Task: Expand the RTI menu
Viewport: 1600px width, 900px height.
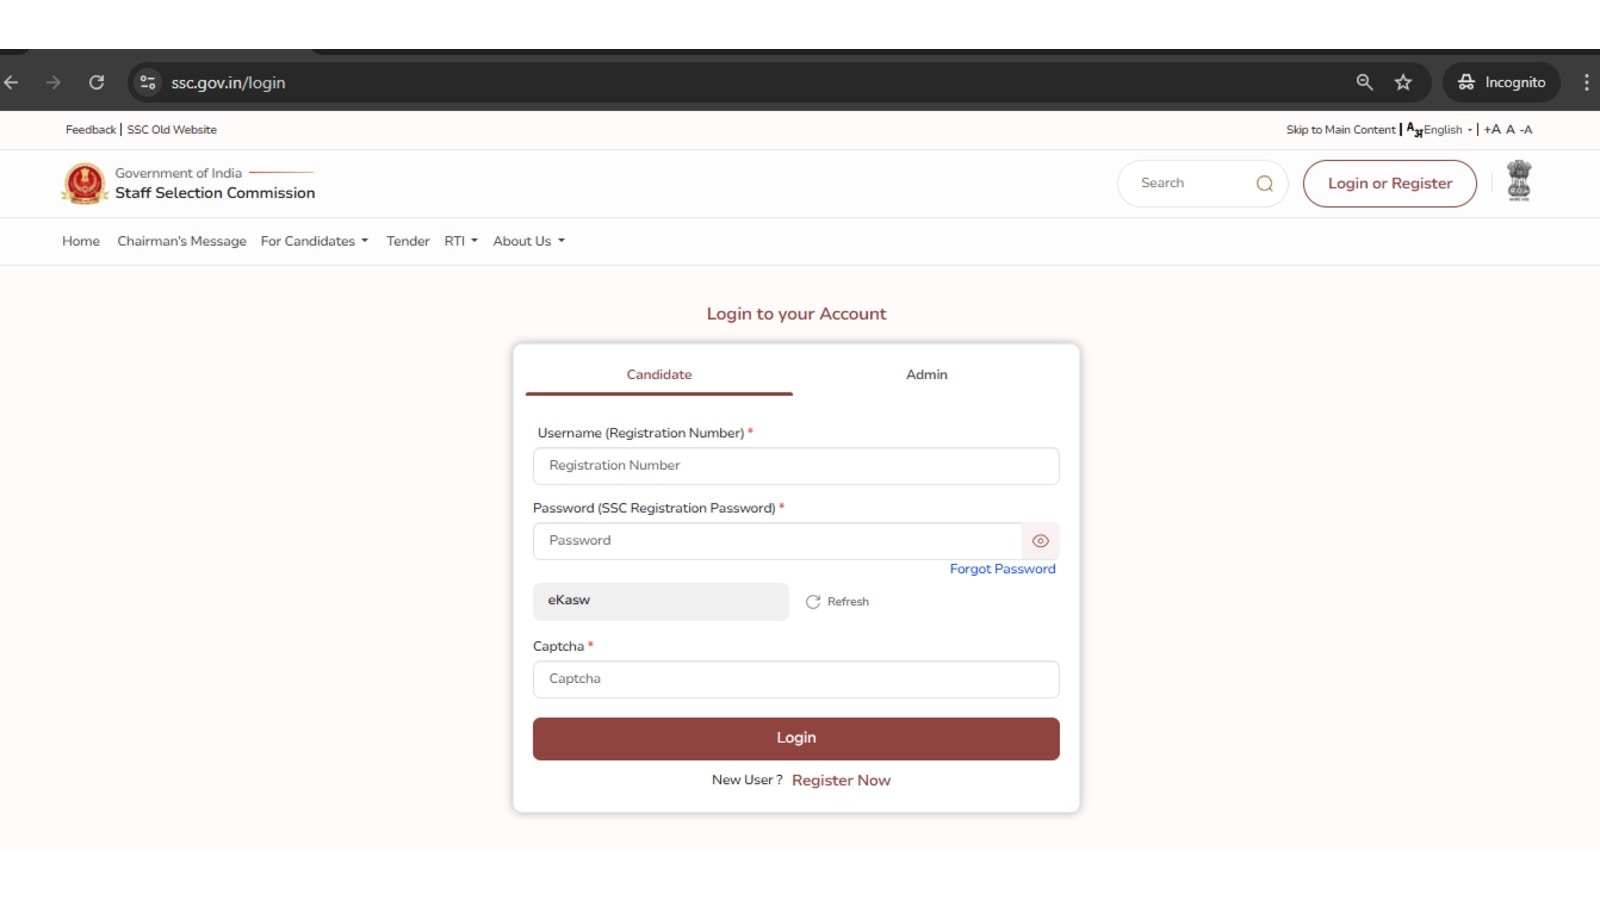Action: (x=461, y=241)
